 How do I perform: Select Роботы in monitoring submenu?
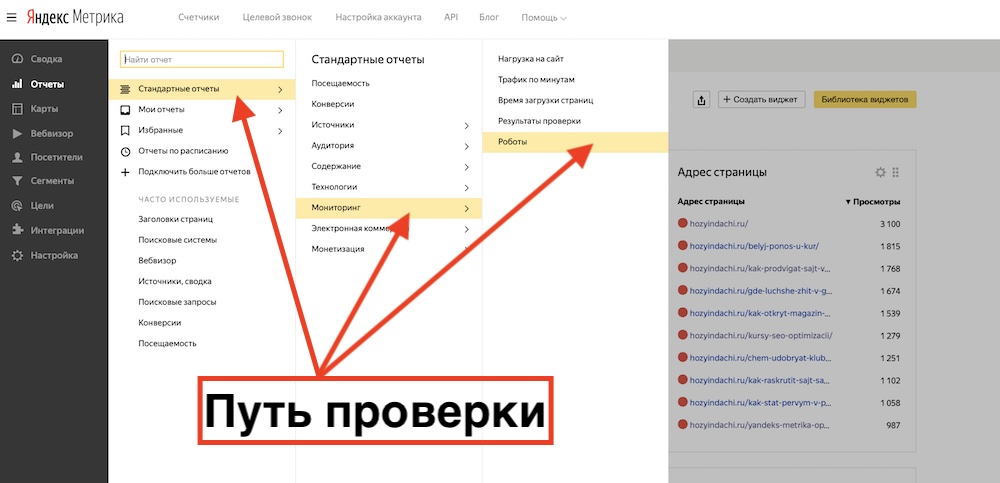point(575,142)
